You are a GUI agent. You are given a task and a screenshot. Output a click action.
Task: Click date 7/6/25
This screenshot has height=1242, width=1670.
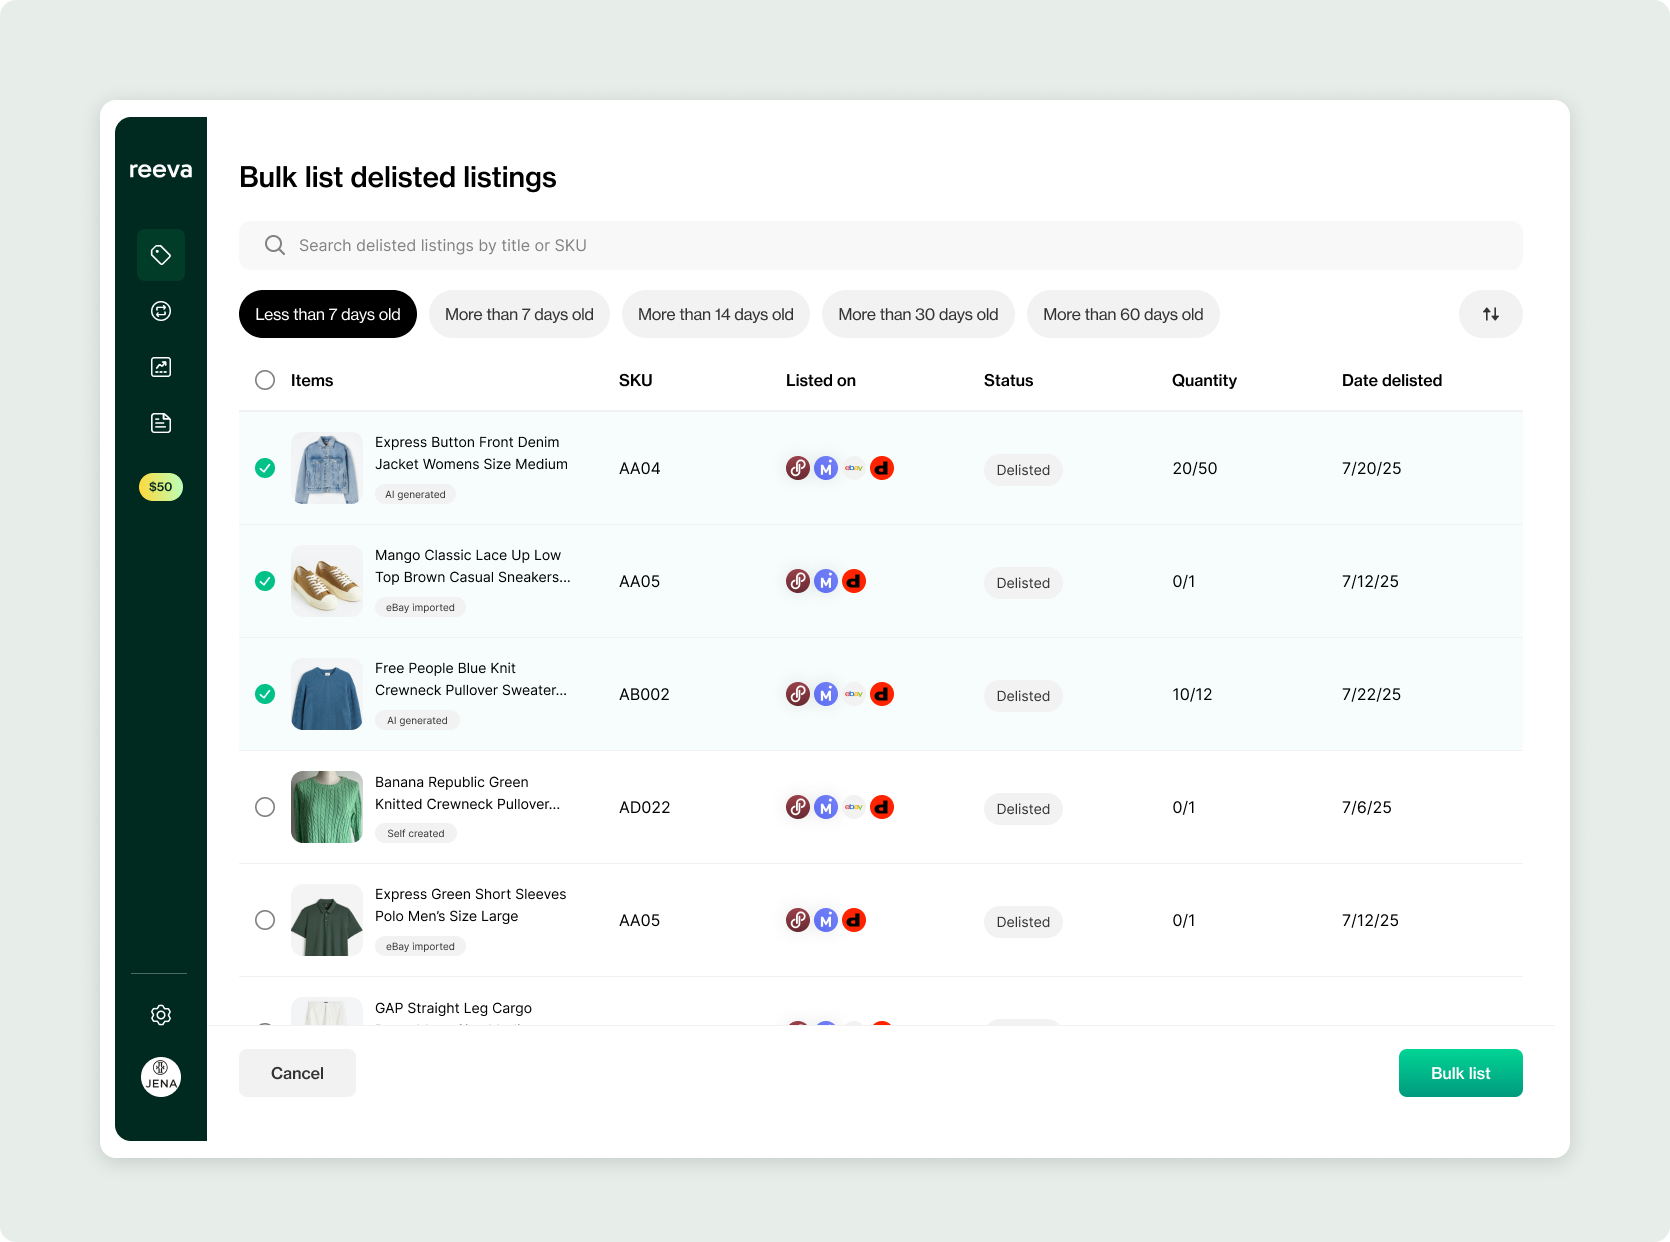click(x=1367, y=807)
